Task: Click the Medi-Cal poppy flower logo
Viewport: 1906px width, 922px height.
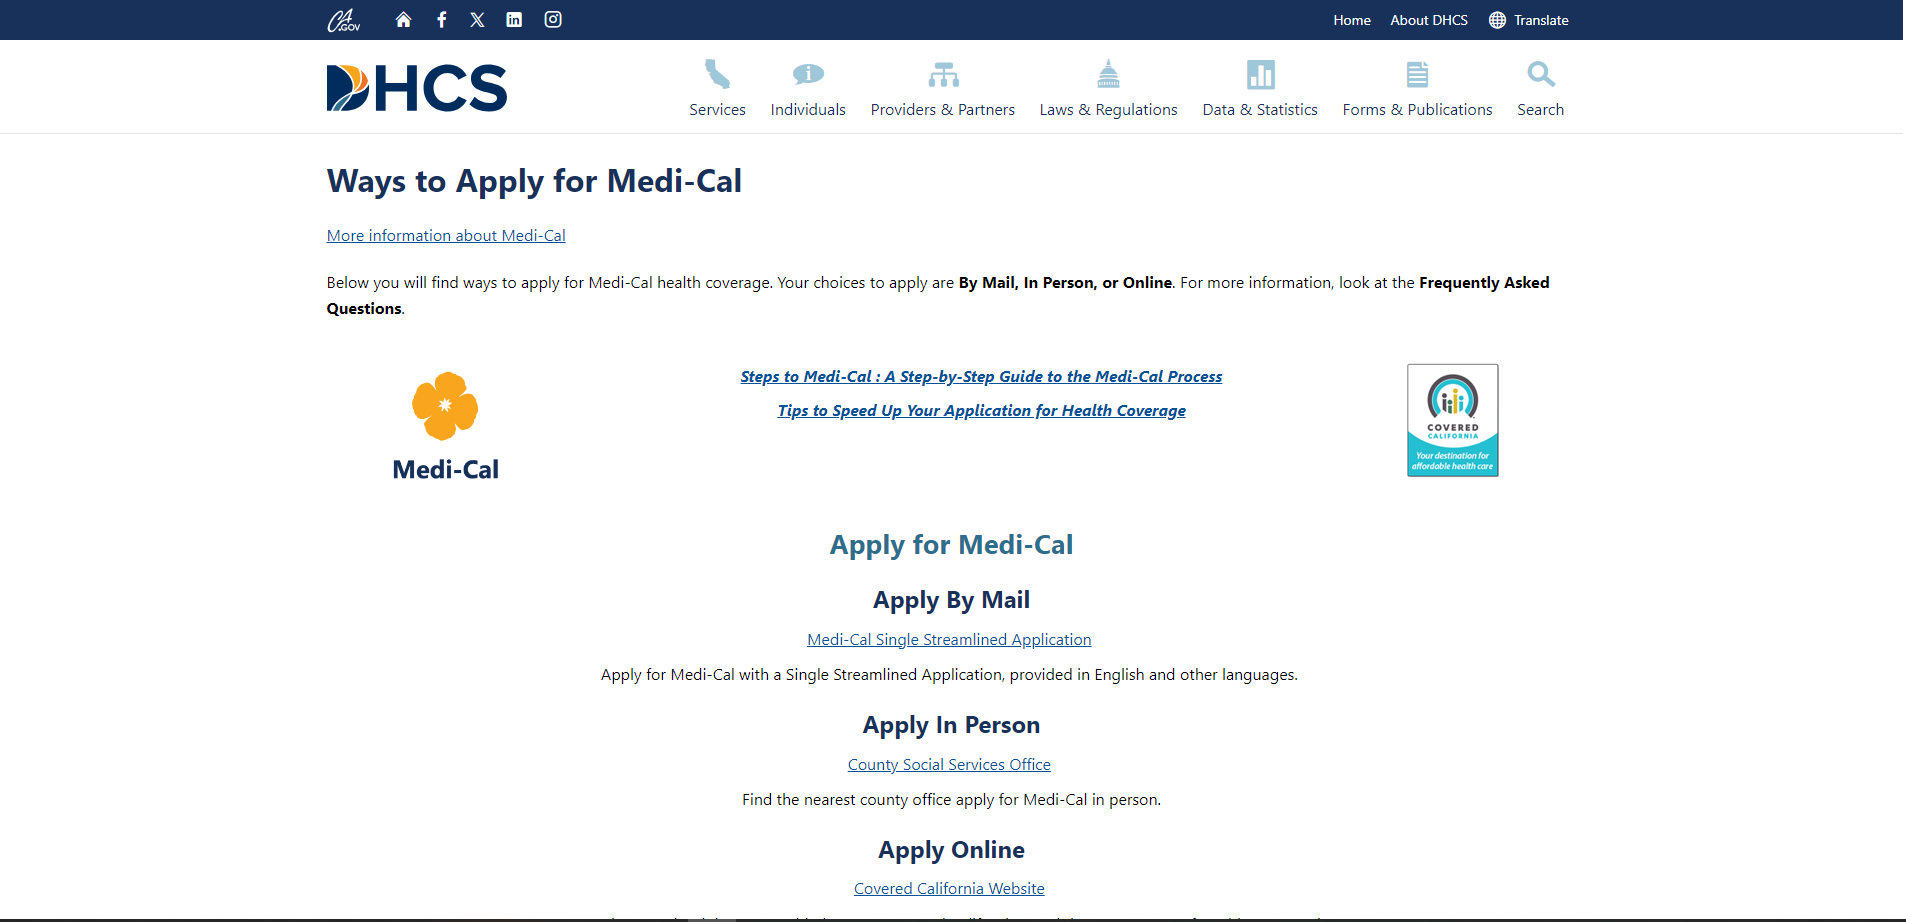Action: tap(445, 406)
